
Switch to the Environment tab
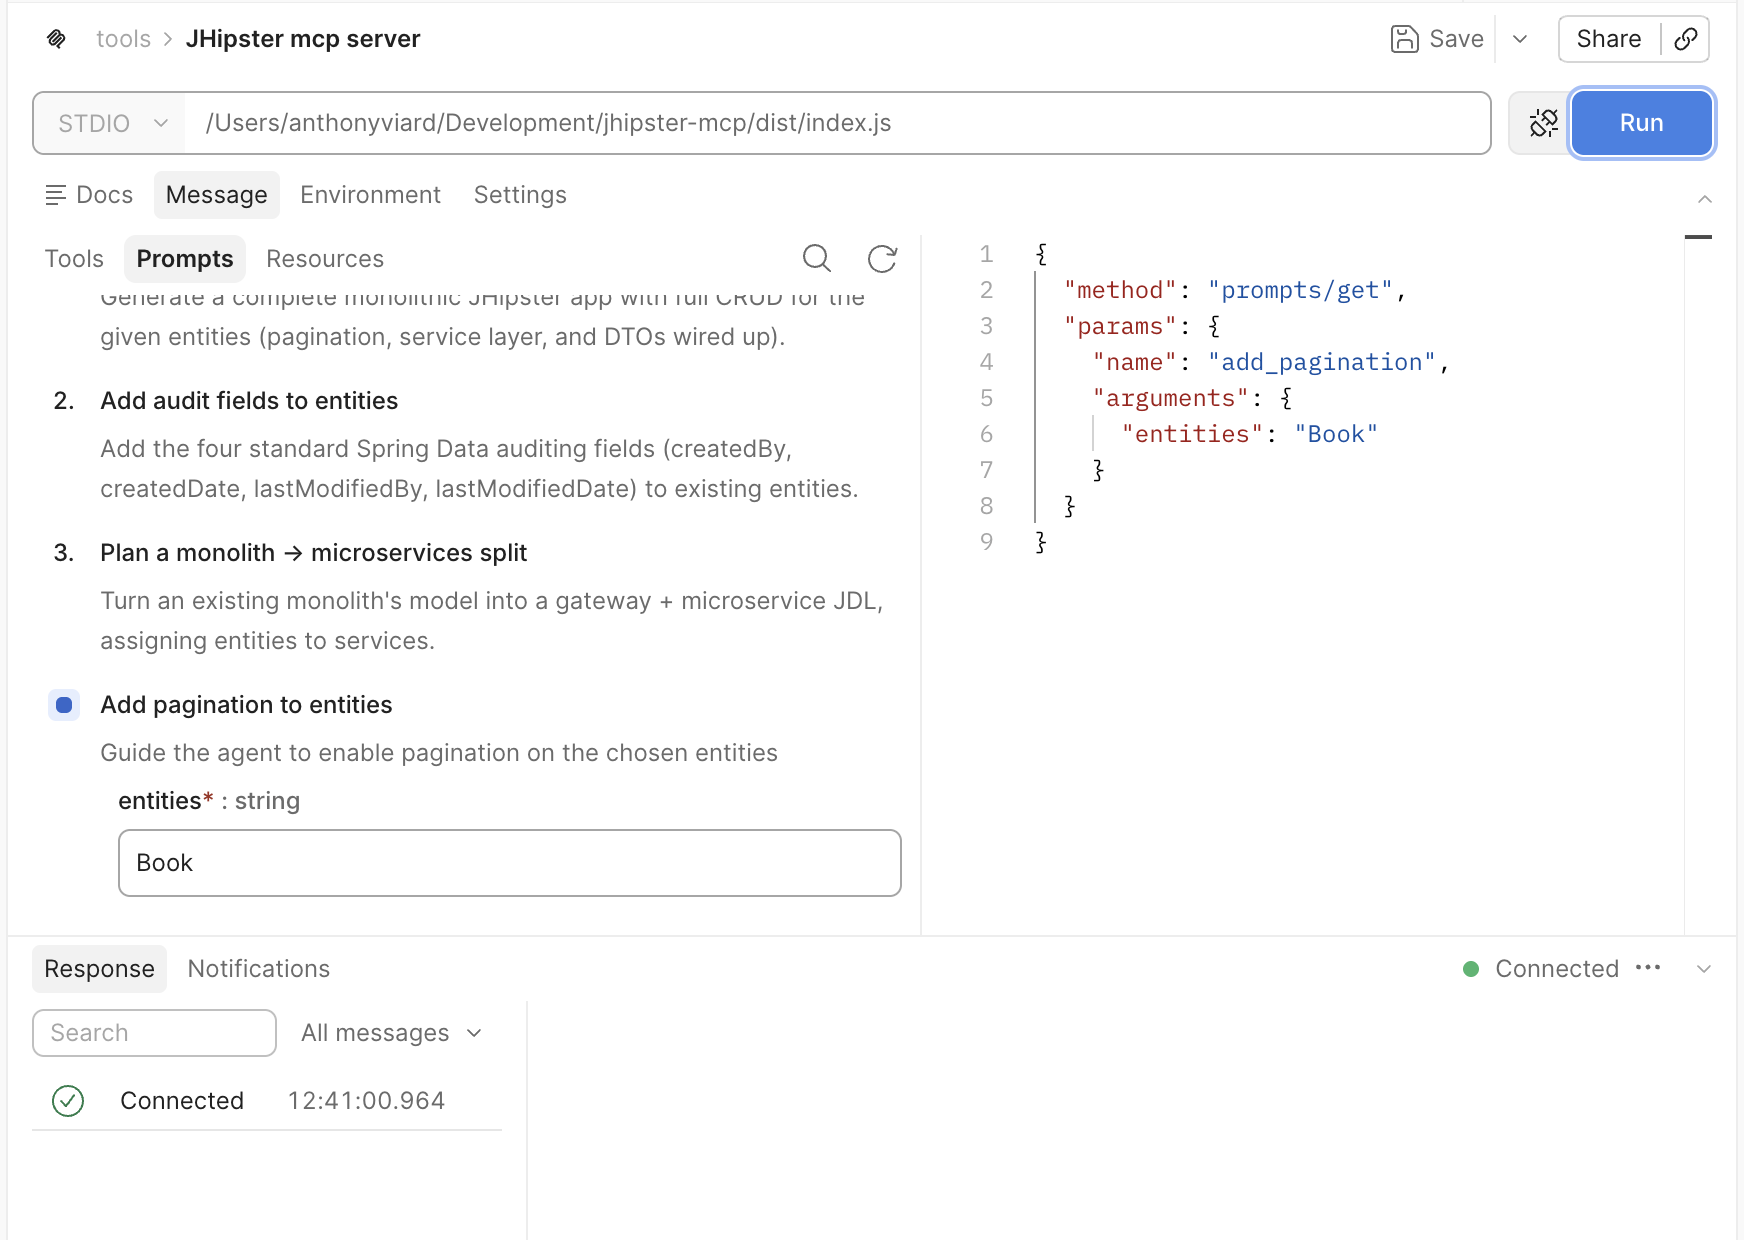click(x=370, y=195)
